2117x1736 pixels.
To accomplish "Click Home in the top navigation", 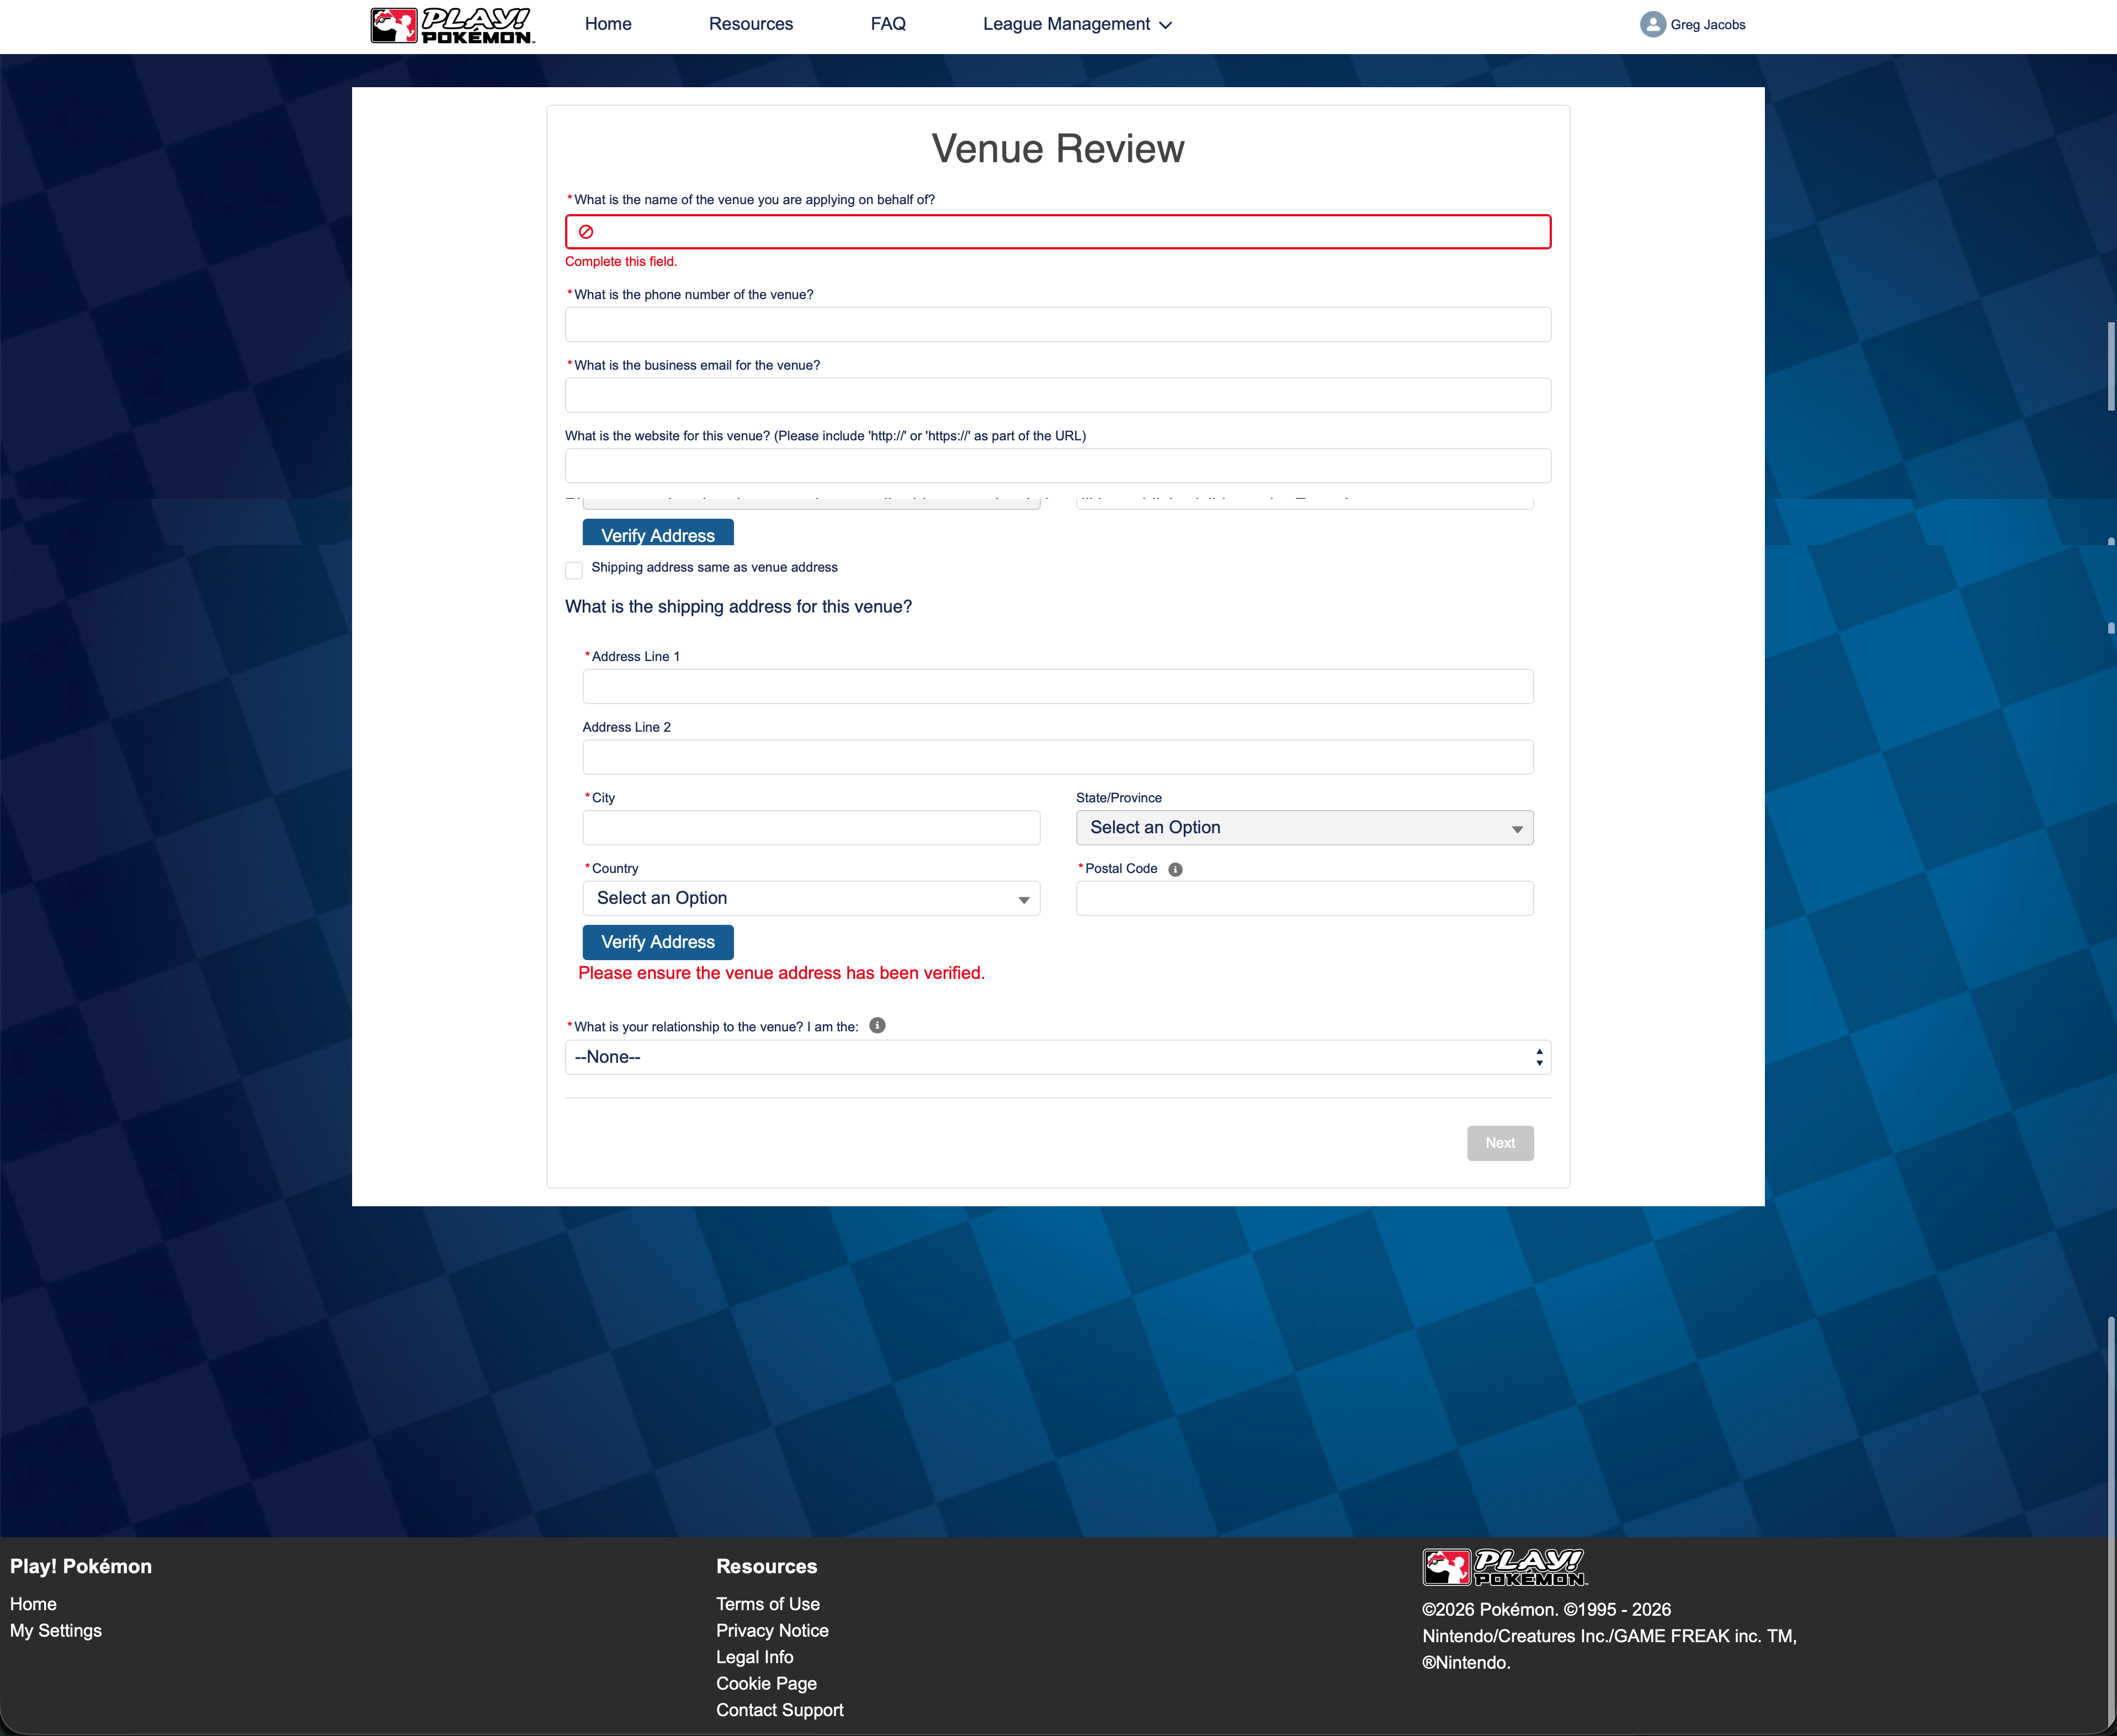I will [x=607, y=24].
